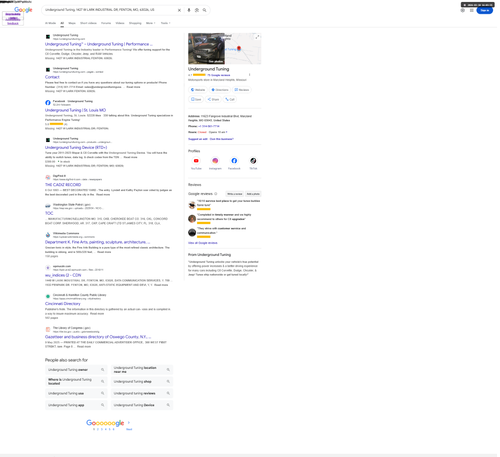This screenshot has width=500, height=457.
Task: Switch to the Forums tab
Action: coord(106,23)
